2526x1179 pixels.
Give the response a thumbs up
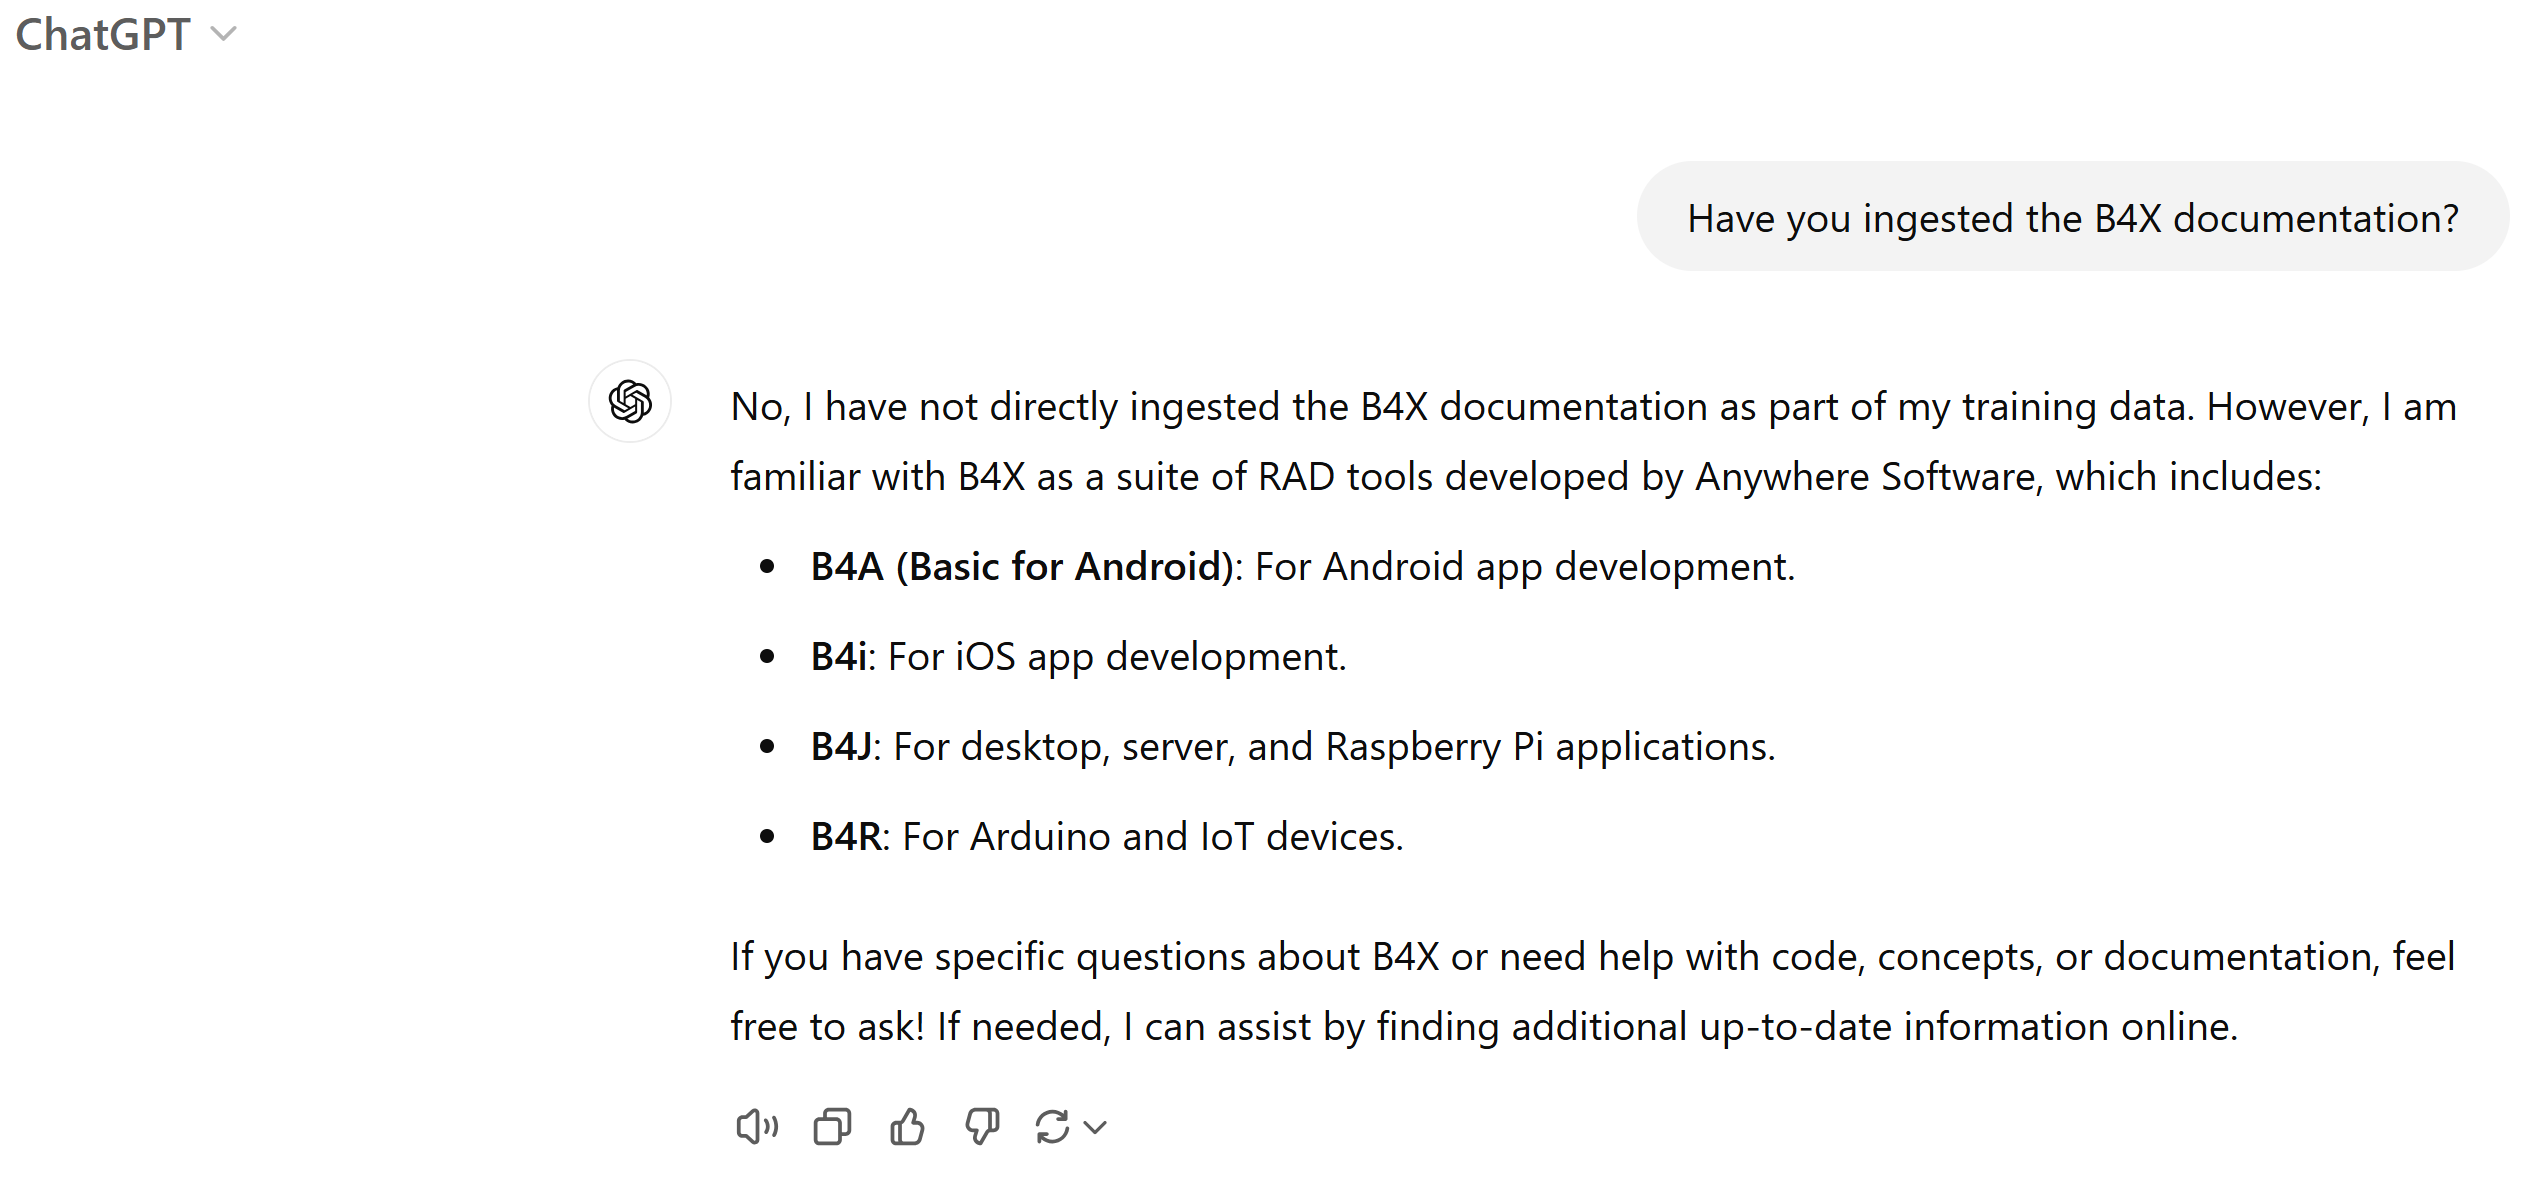(907, 1127)
